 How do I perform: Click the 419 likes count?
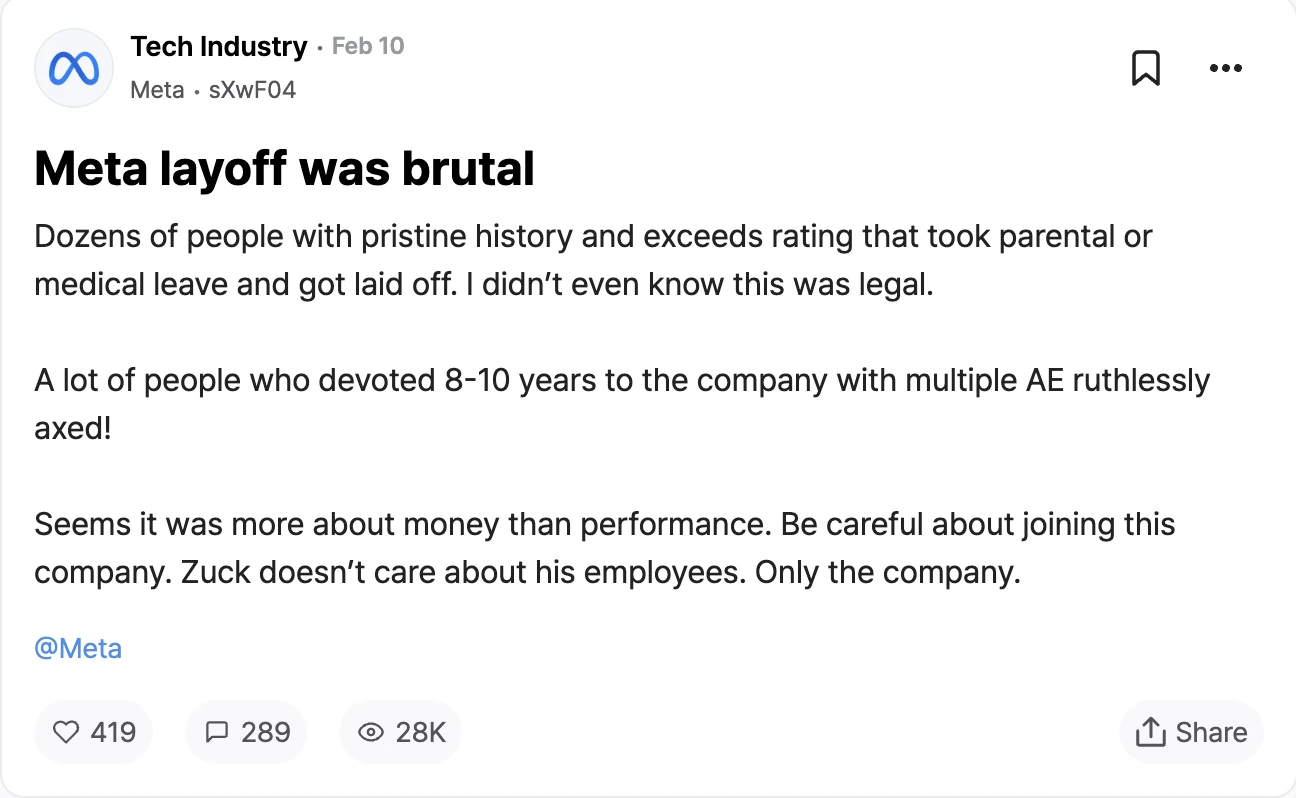point(113,732)
